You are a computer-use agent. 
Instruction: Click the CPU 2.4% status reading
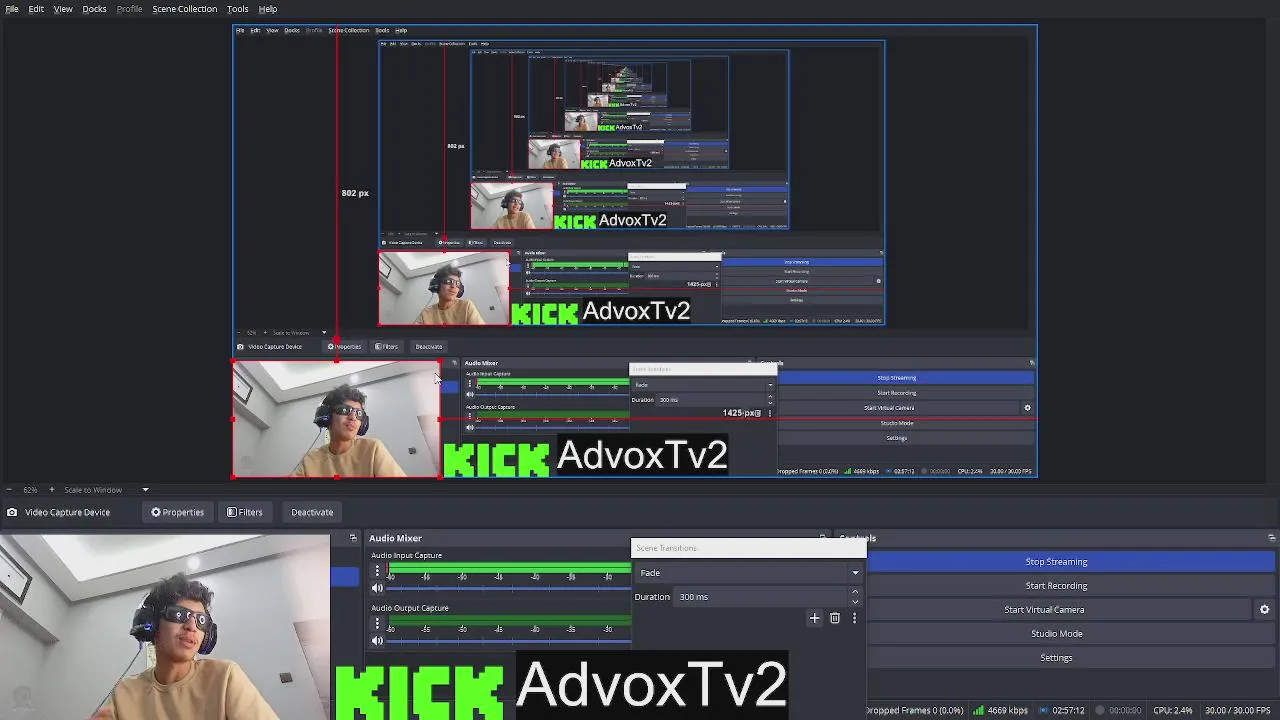coord(1172,711)
